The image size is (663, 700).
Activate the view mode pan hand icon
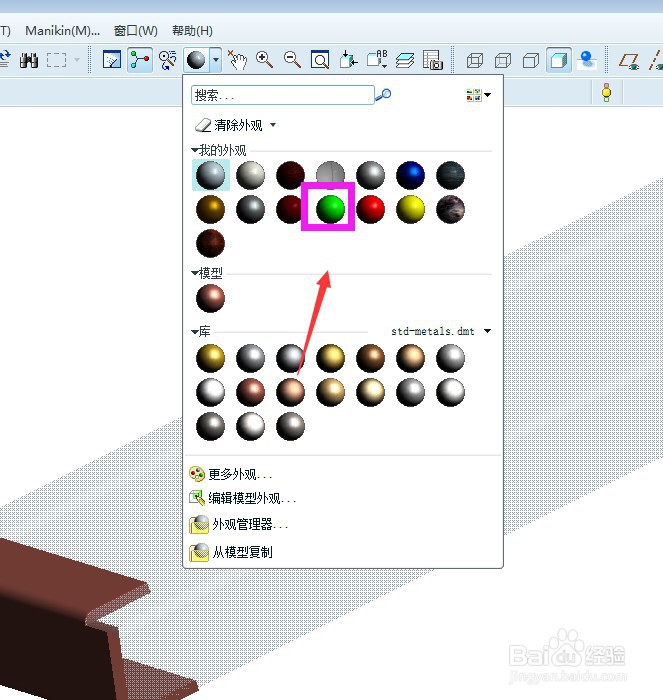[238, 60]
